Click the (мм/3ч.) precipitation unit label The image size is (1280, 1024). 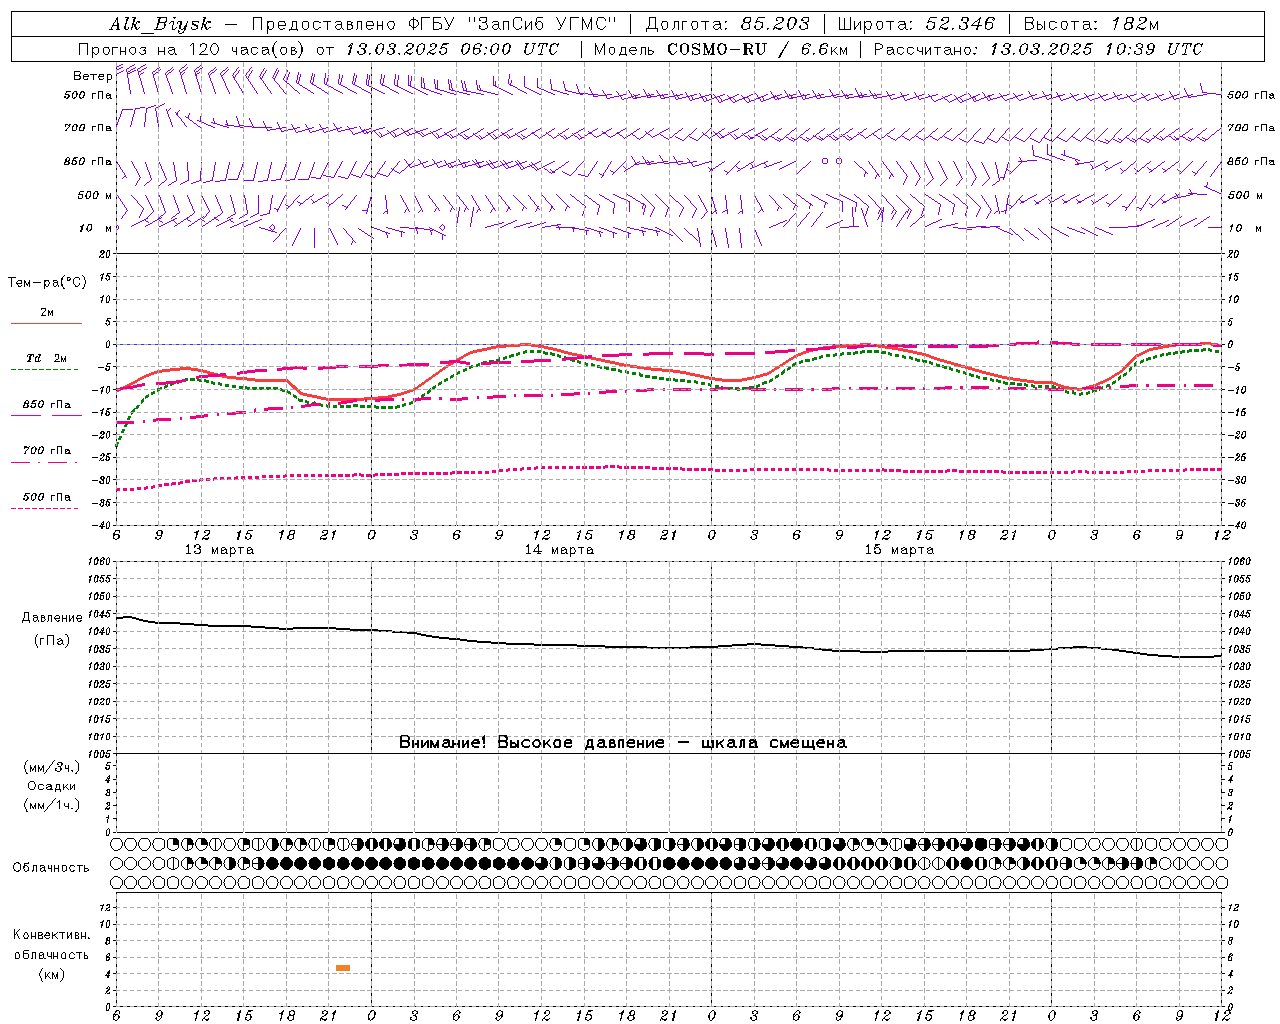click(52, 767)
